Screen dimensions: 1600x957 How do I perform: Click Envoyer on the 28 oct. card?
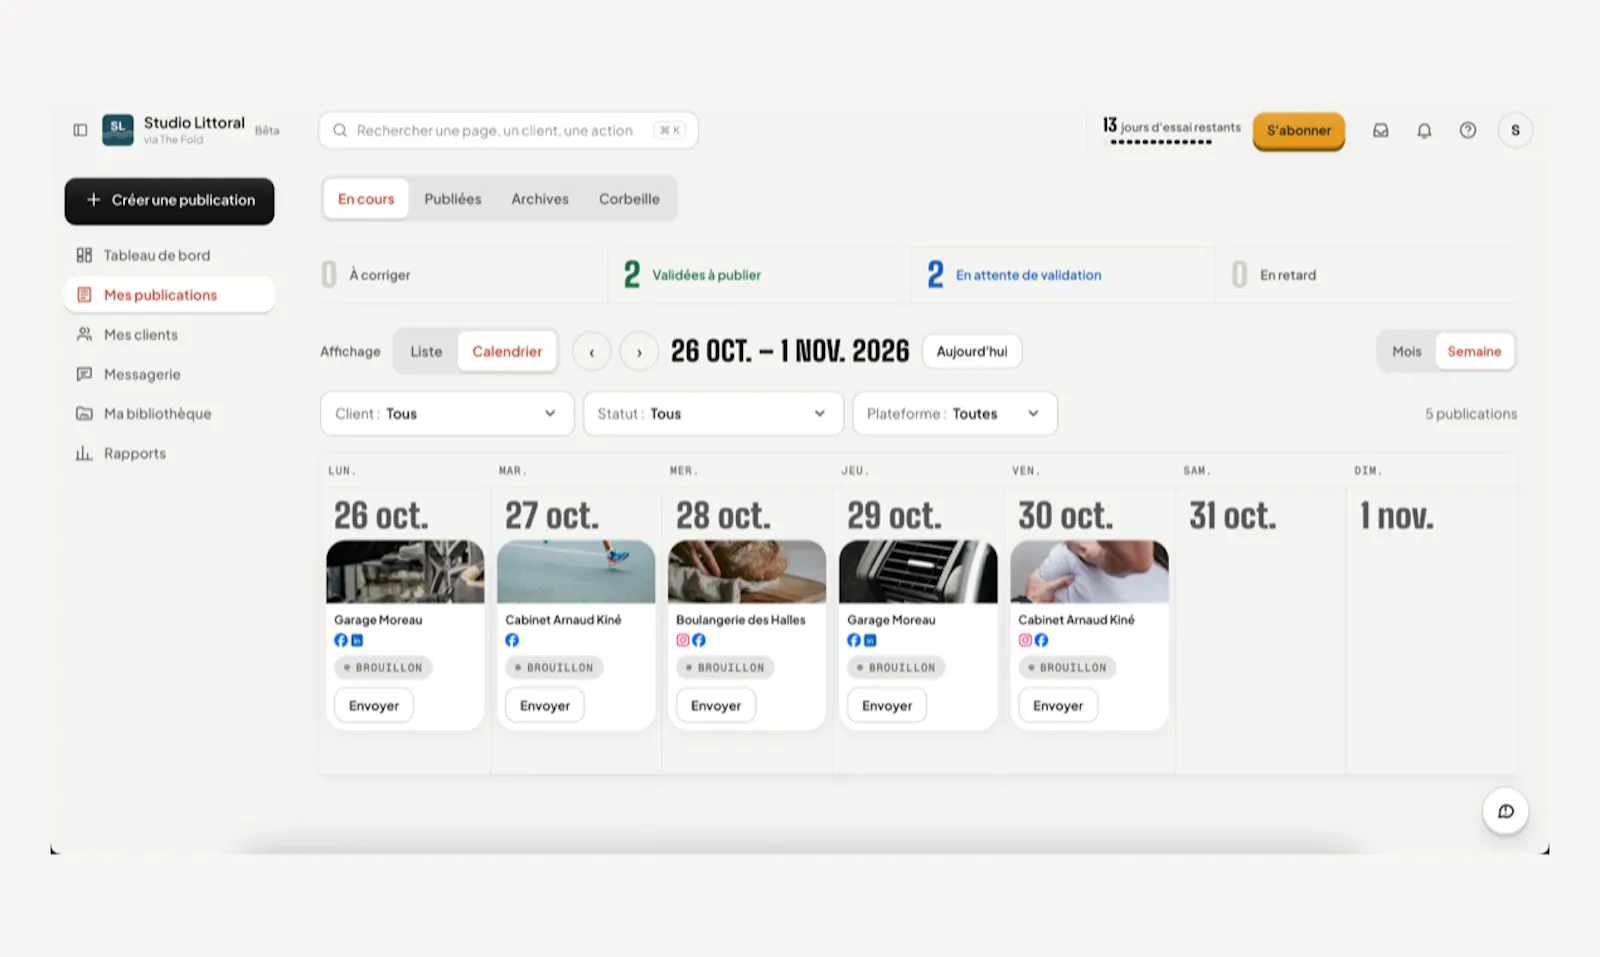click(x=715, y=705)
